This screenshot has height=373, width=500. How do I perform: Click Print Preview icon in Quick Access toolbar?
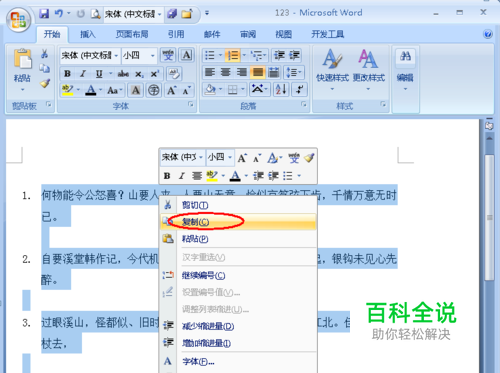[96, 14]
